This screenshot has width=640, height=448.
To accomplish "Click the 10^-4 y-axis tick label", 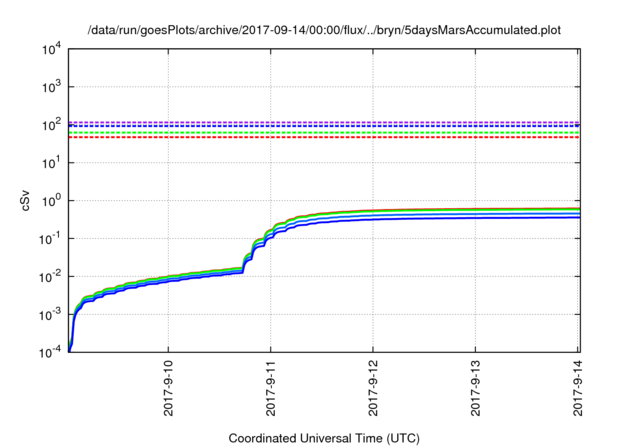I will [51, 352].
